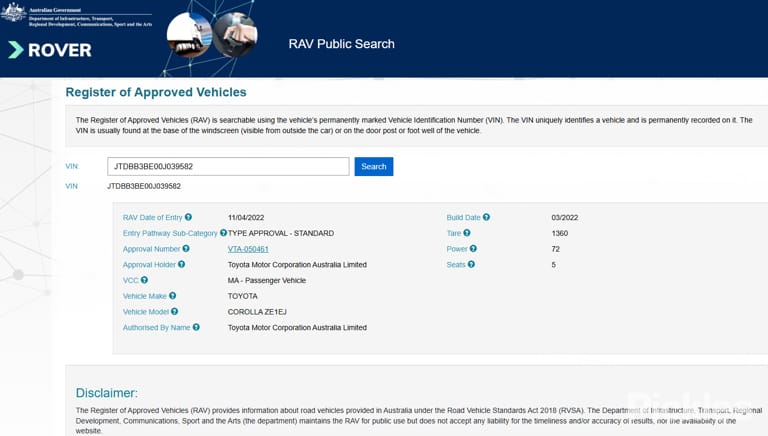Click the ROVER logo
Image resolution: width=768 pixels, height=436 pixels.
(x=50, y=49)
